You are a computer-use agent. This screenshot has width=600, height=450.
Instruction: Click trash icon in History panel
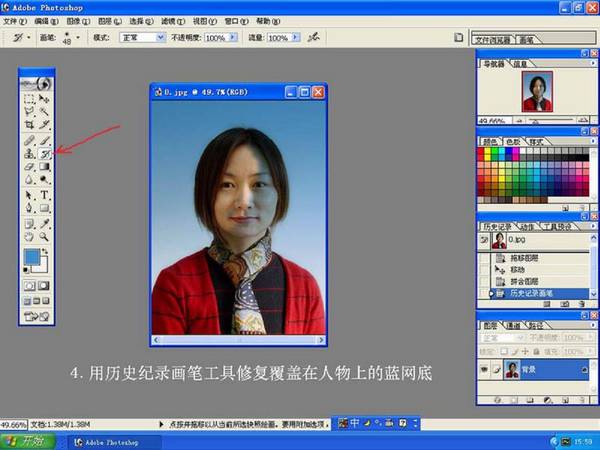[x=582, y=304]
